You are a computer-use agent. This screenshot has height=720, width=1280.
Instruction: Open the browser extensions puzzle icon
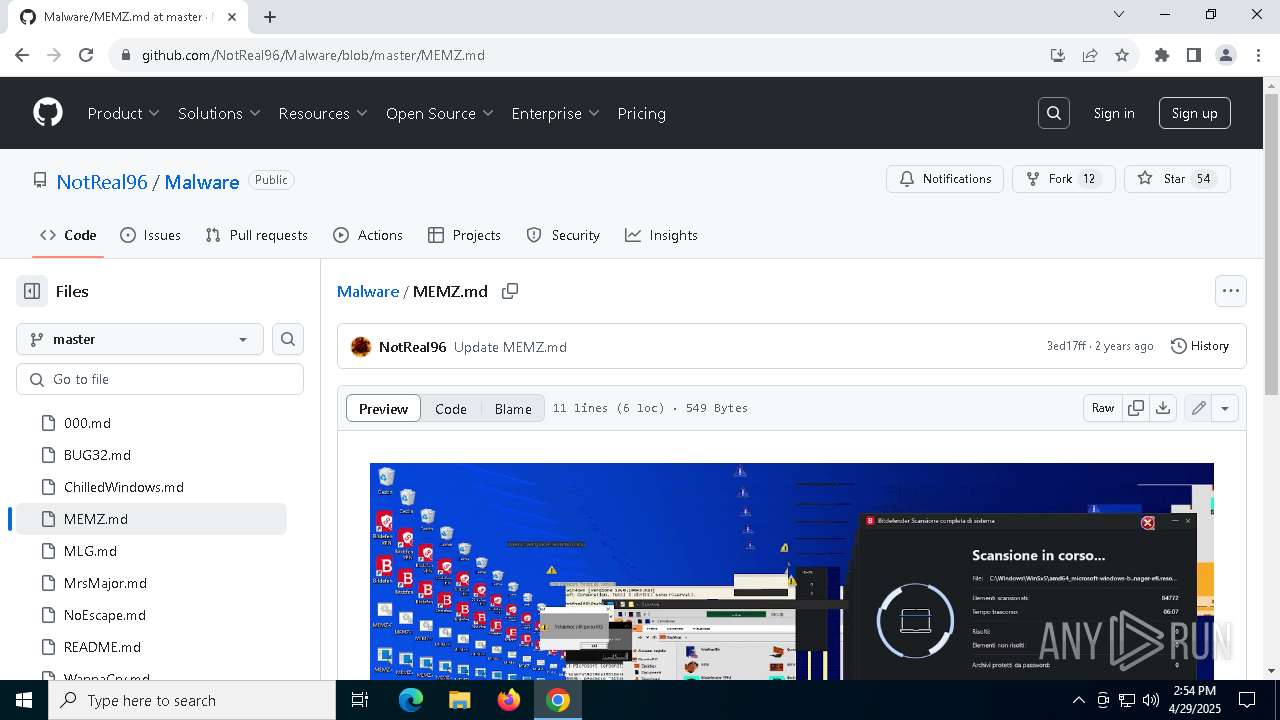tap(1161, 55)
